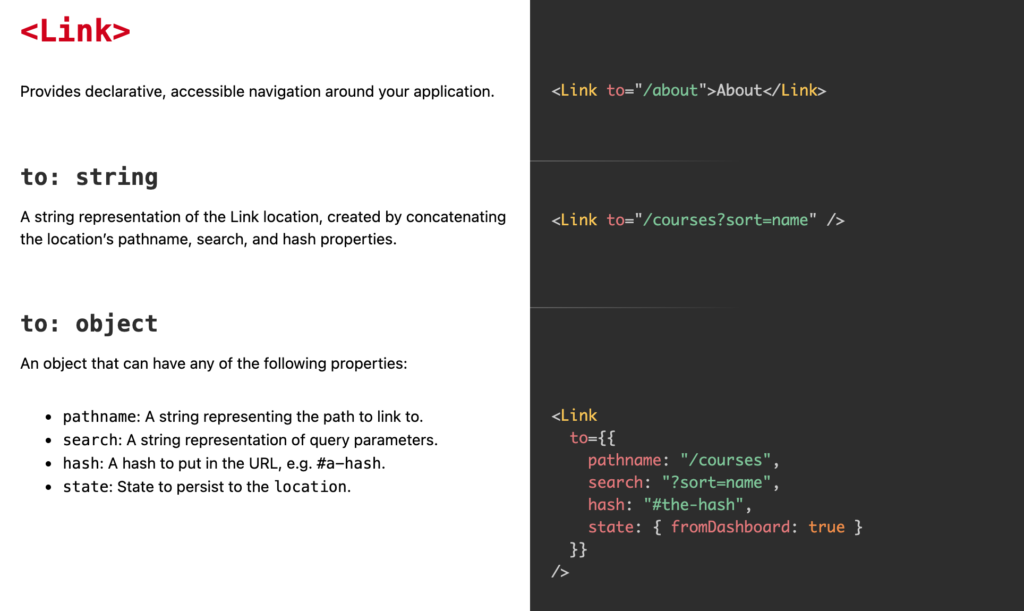Viewport: 1024px width, 611px height.
Task: Click the declarative navigation description paragraph
Action: coord(257,91)
